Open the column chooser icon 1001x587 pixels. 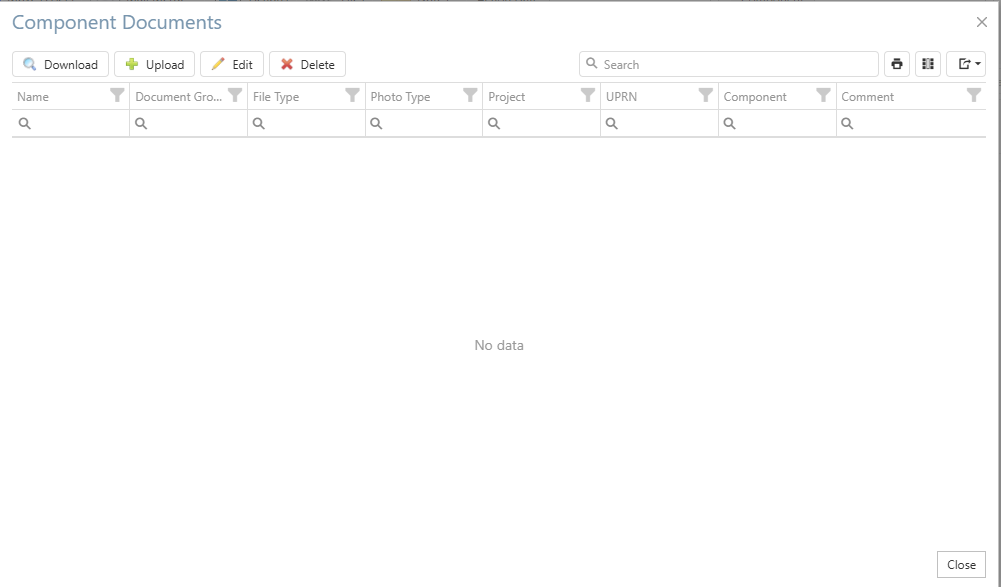click(928, 64)
